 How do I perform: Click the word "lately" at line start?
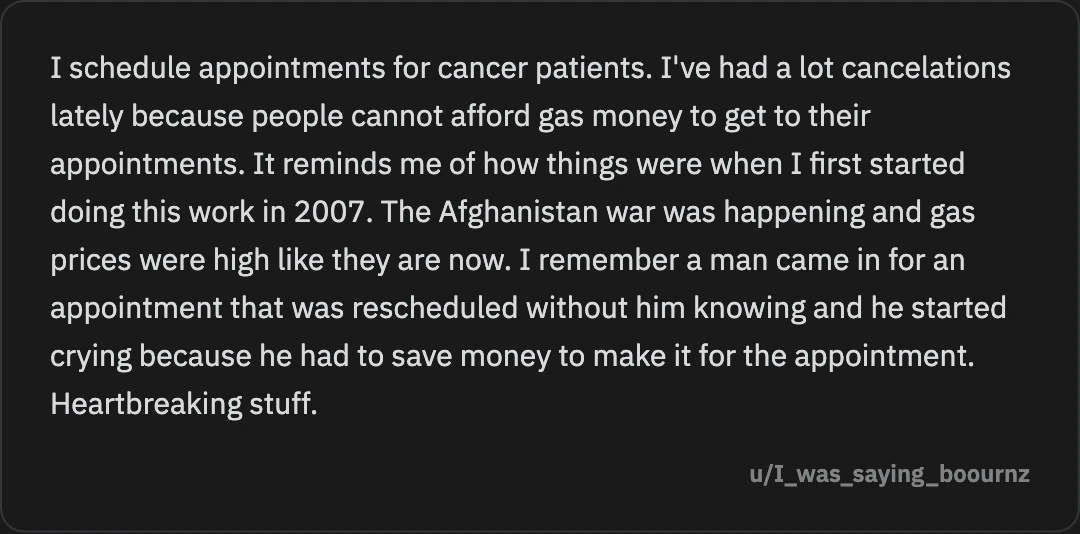click(x=87, y=117)
